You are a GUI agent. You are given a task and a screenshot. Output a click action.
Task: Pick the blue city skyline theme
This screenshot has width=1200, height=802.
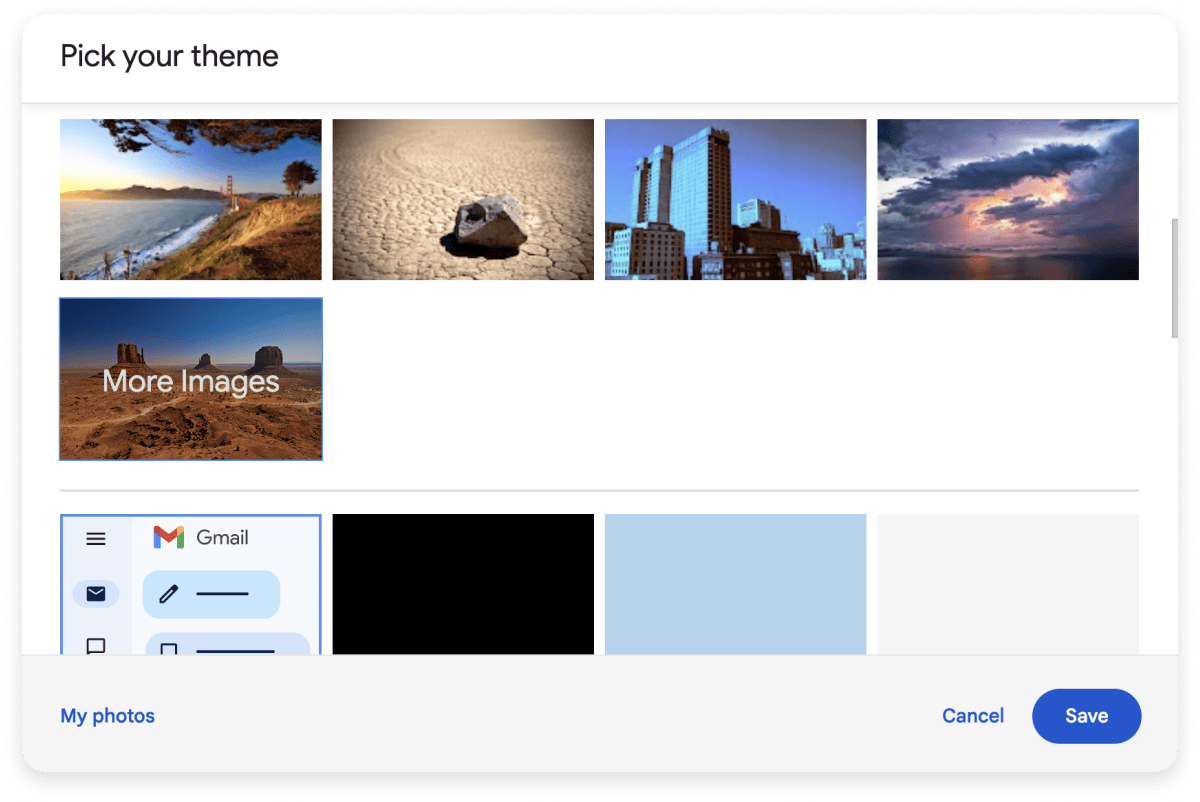point(735,199)
